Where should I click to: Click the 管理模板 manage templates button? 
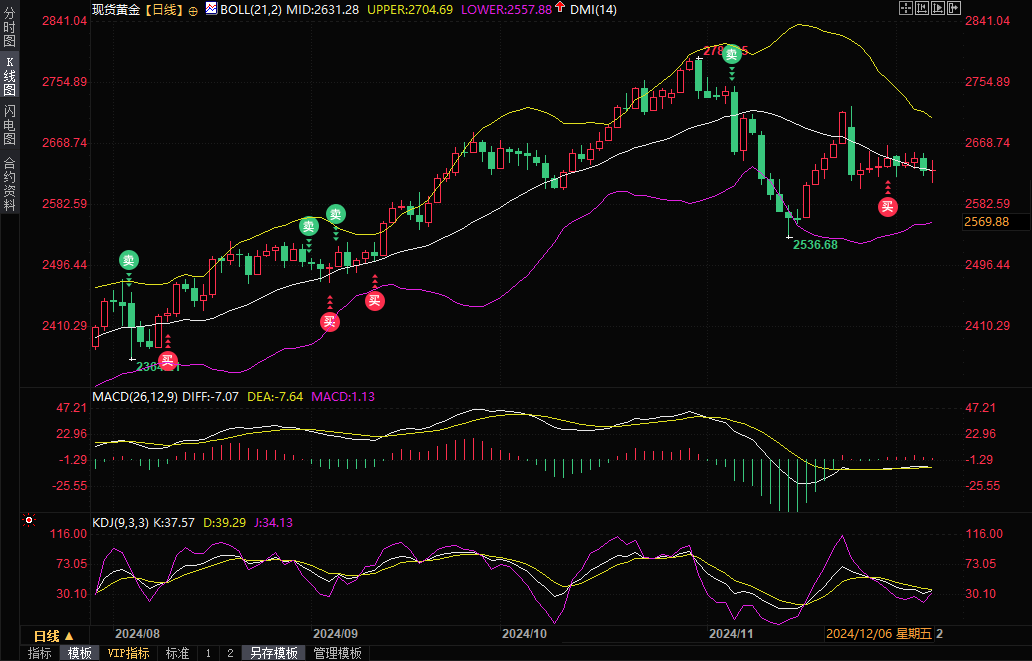coord(338,653)
